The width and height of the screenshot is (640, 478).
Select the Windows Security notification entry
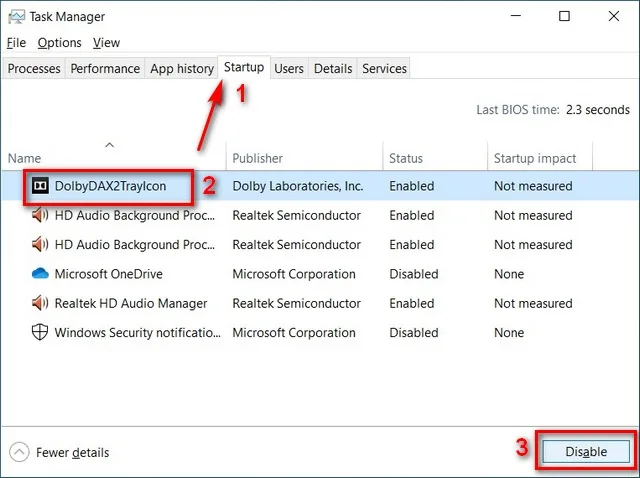pyautogui.click(x=137, y=332)
